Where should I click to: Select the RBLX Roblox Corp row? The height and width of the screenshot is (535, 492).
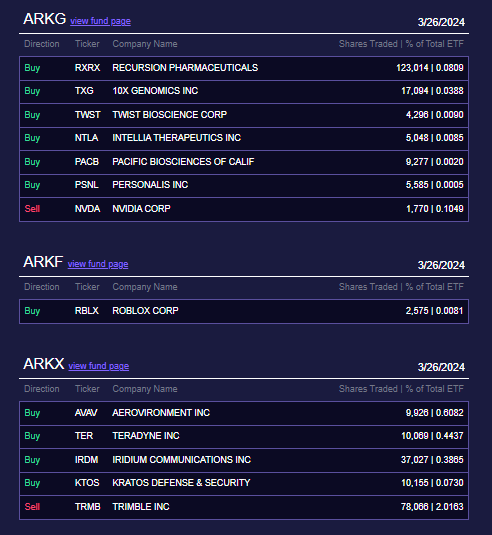[x=244, y=311]
